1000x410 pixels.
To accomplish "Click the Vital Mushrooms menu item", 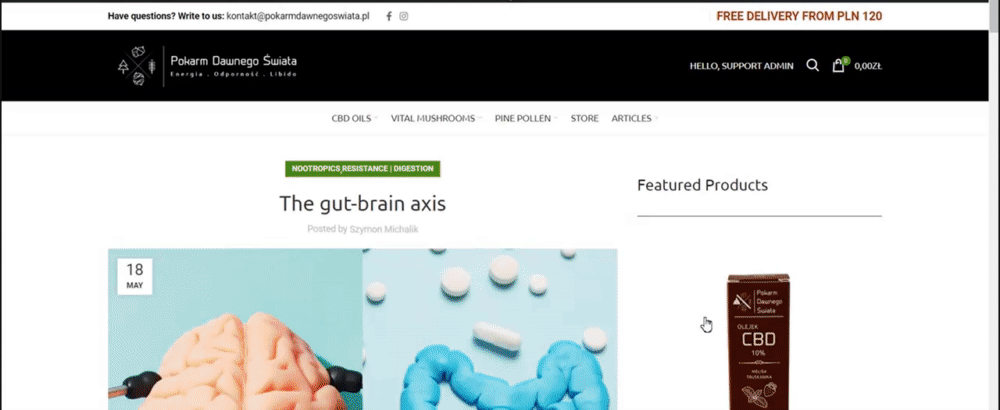I will (x=433, y=118).
